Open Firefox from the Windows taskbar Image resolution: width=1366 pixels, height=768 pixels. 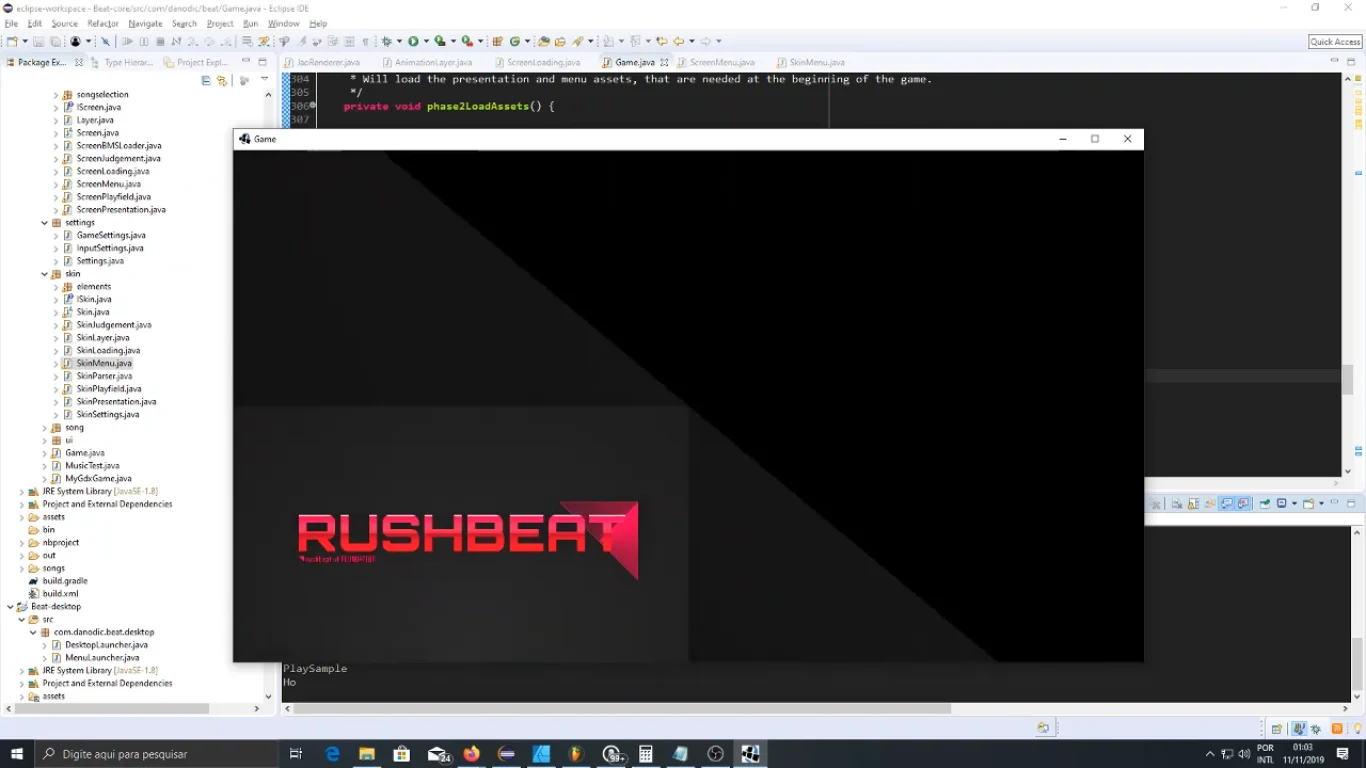click(x=471, y=754)
